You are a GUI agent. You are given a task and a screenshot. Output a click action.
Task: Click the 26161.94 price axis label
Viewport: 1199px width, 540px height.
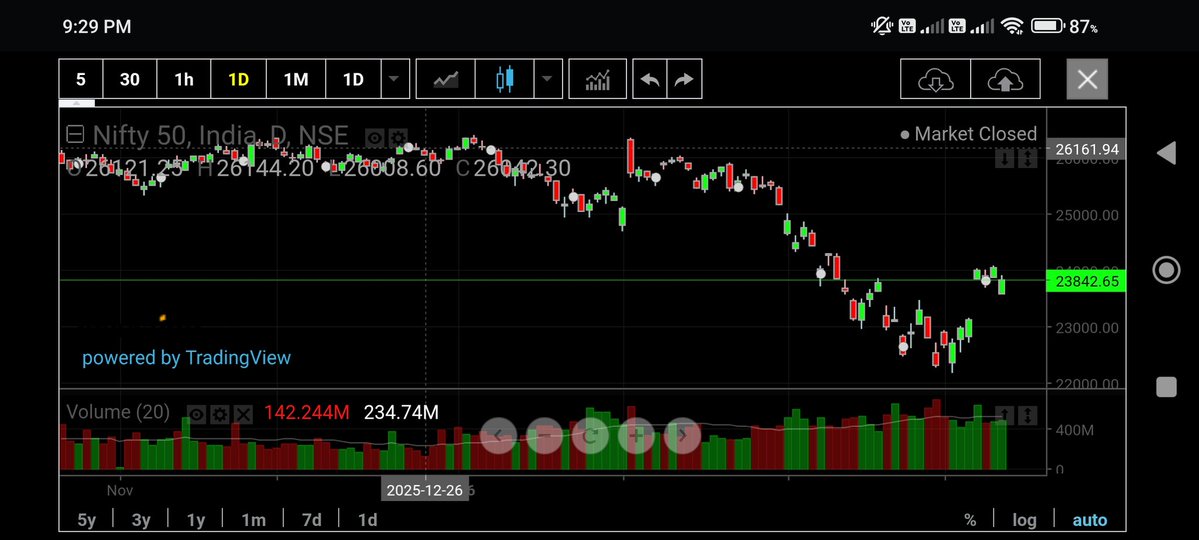[1086, 149]
